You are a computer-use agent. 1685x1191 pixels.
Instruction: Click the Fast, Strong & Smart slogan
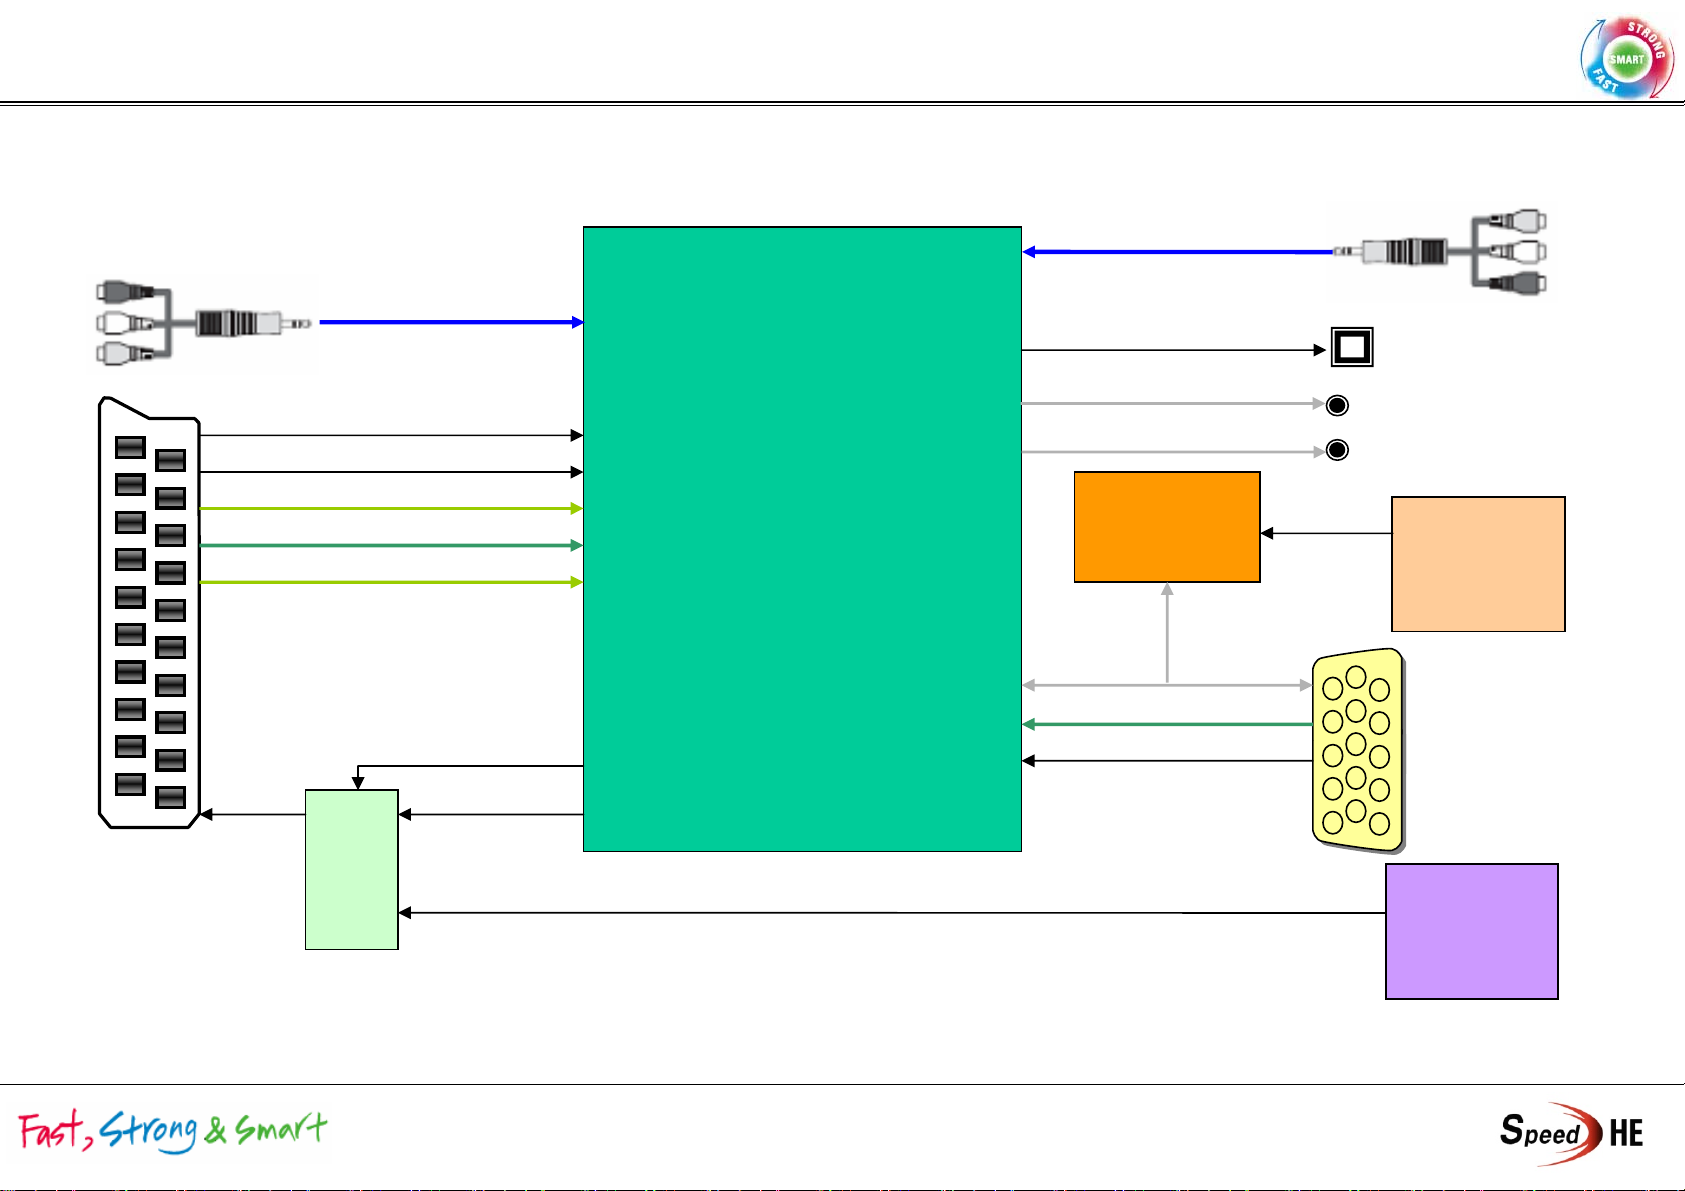173,1131
